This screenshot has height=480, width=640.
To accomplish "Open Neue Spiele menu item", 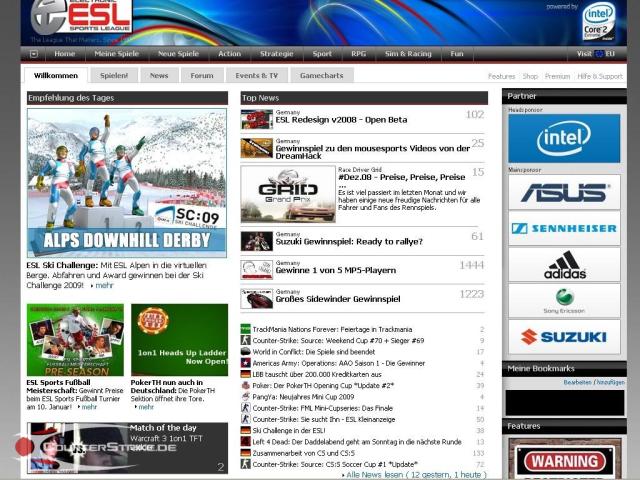I will (x=178, y=54).
